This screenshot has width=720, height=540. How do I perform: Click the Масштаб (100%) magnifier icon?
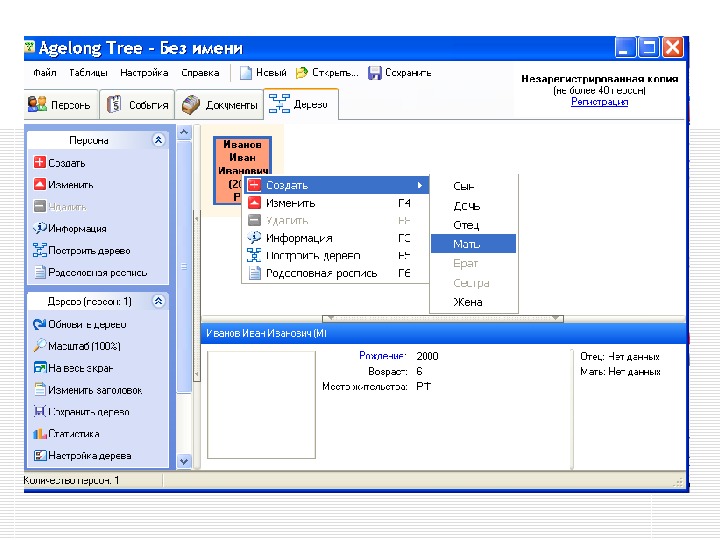pyautogui.click(x=39, y=345)
